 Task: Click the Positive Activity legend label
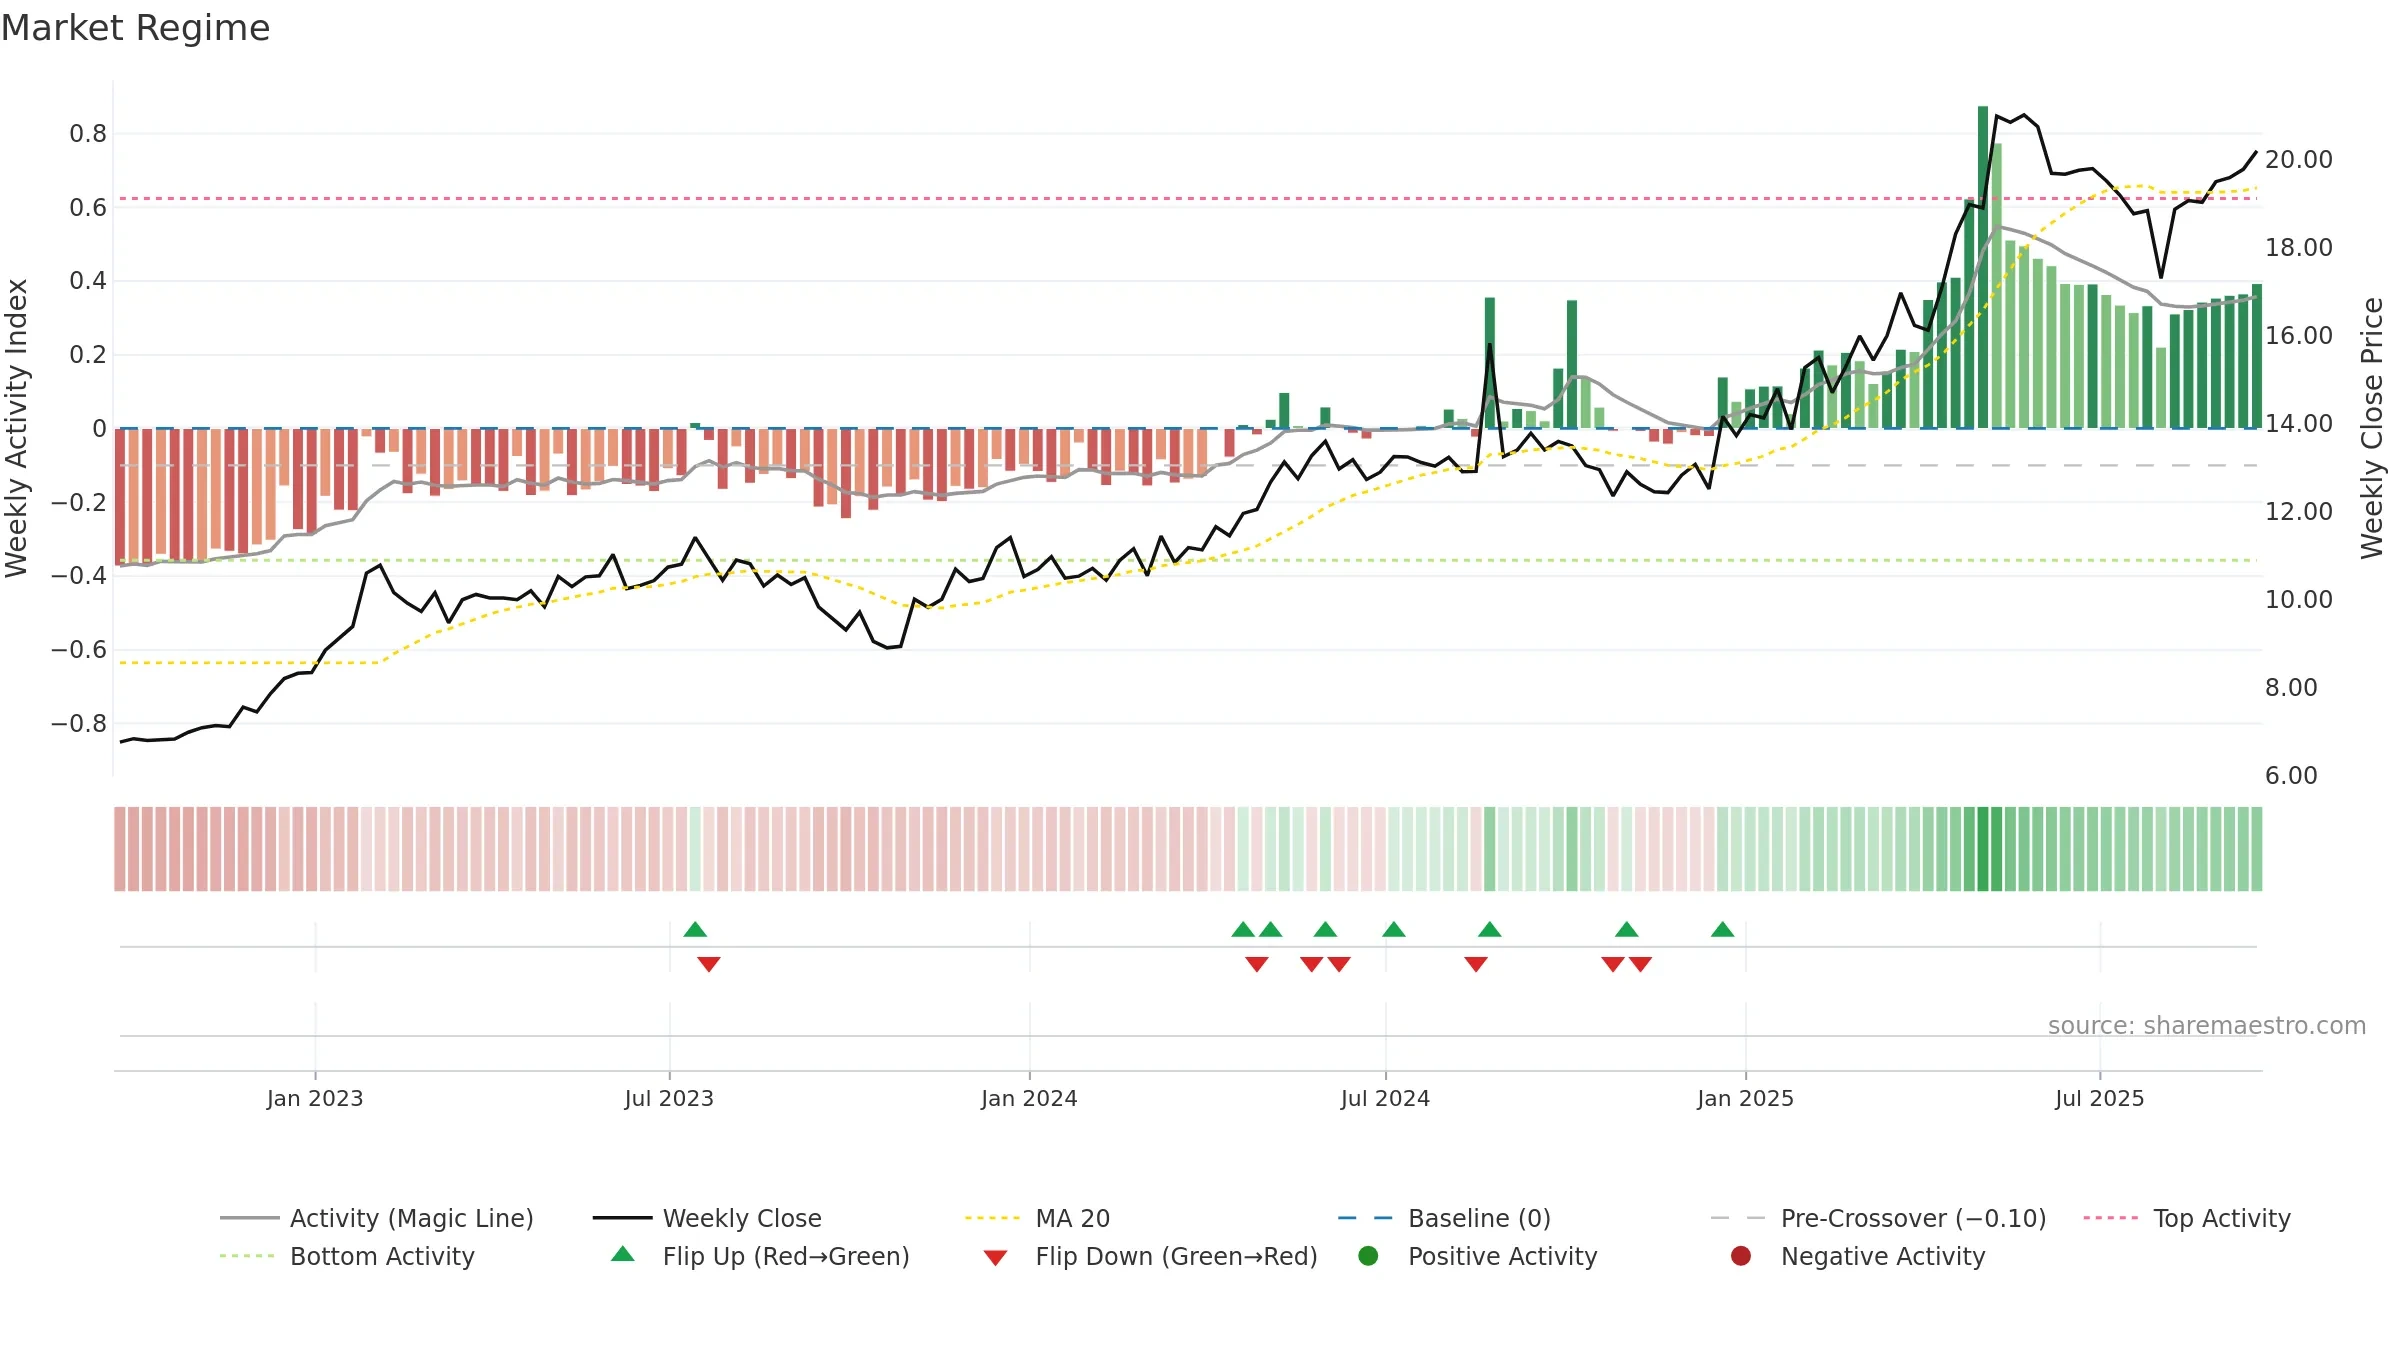[1502, 1256]
